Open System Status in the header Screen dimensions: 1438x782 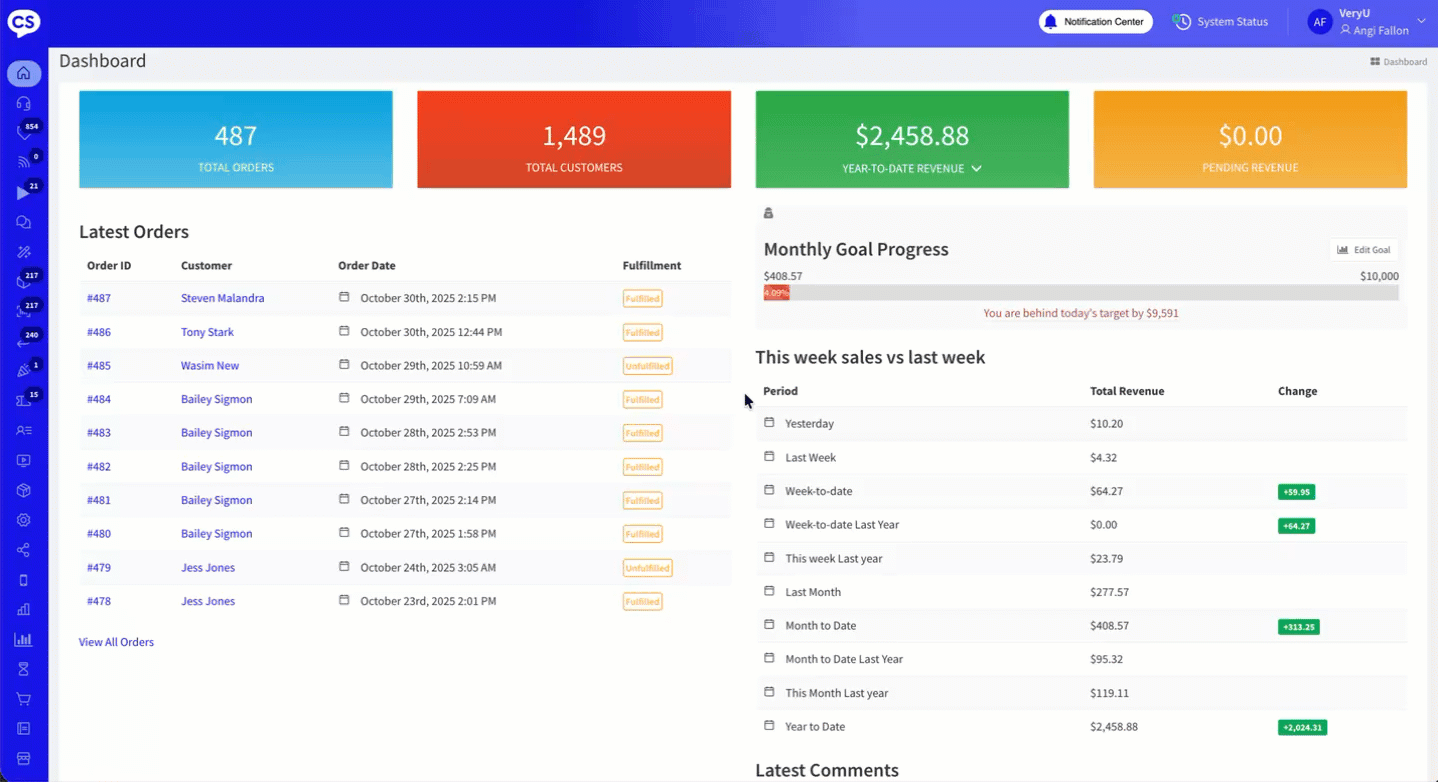tap(1220, 21)
